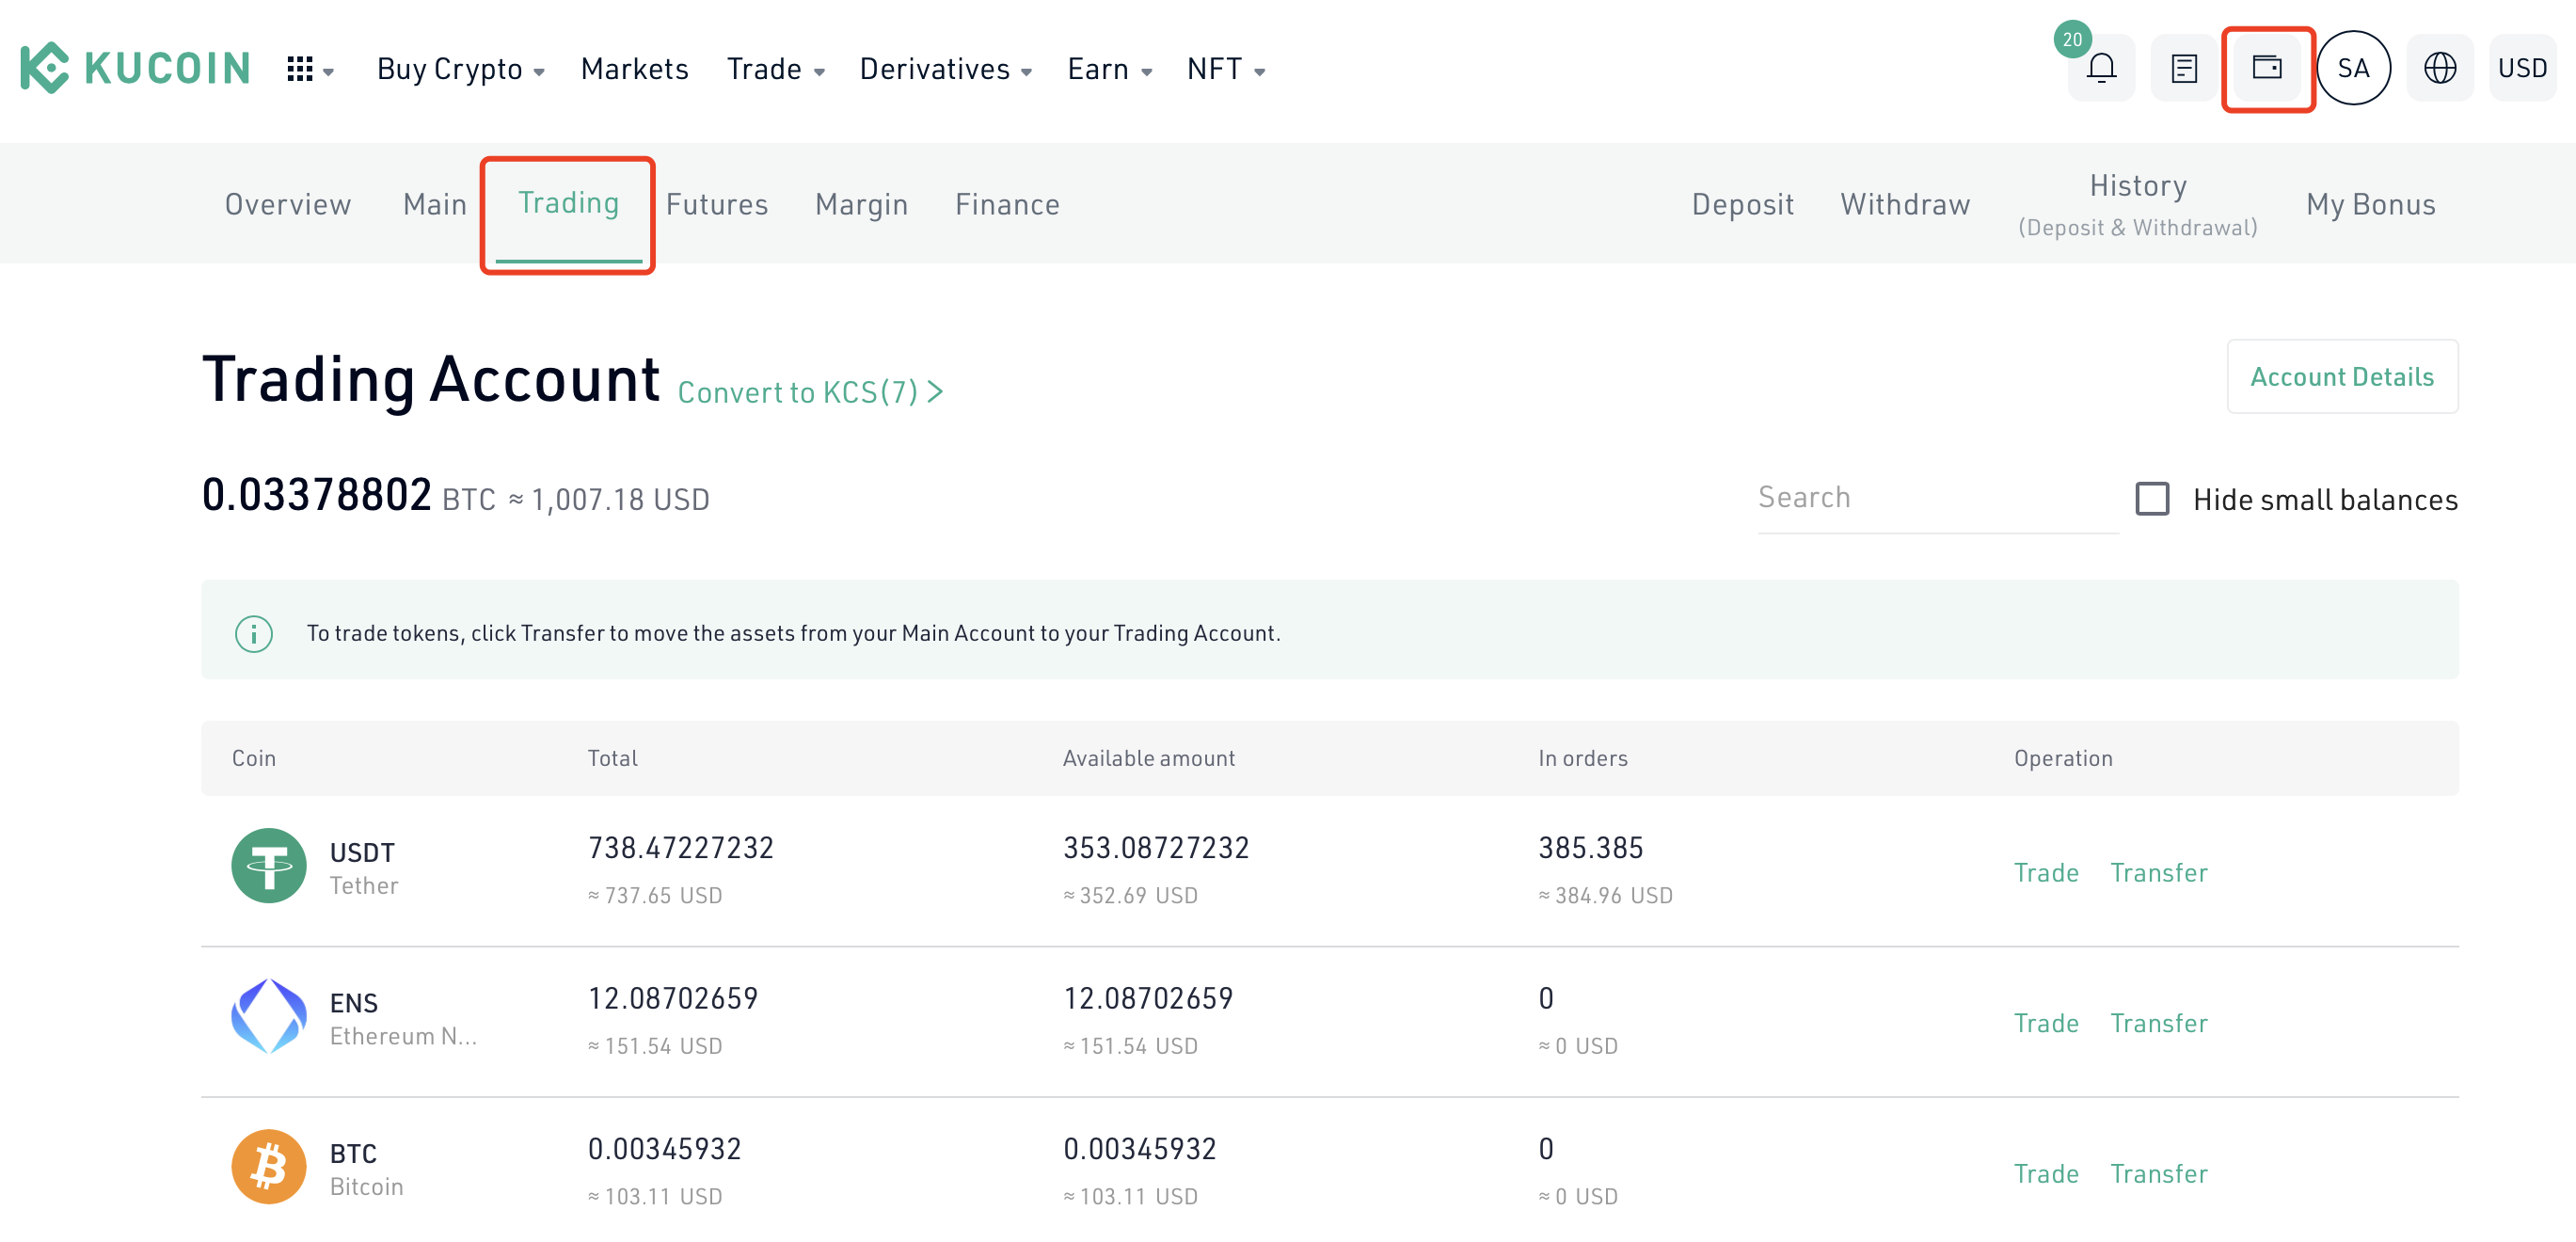Switch to the Overview tab
Viewport: 2576px width, 1242px height.
[x=288, y=204]
